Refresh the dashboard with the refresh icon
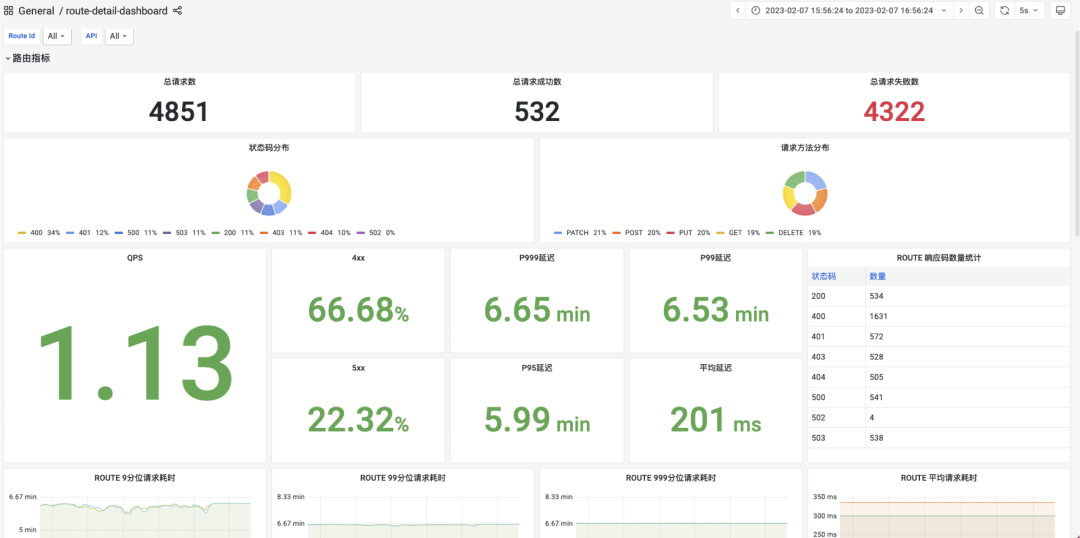Screen dimensions: 1080x538 coord(1004,11)
